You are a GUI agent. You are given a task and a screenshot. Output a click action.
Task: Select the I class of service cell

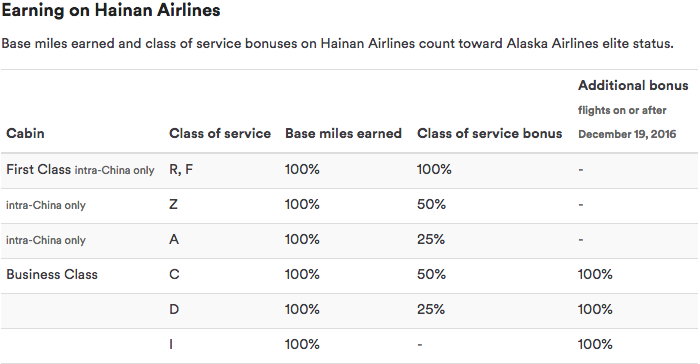(x=171, y=344)
